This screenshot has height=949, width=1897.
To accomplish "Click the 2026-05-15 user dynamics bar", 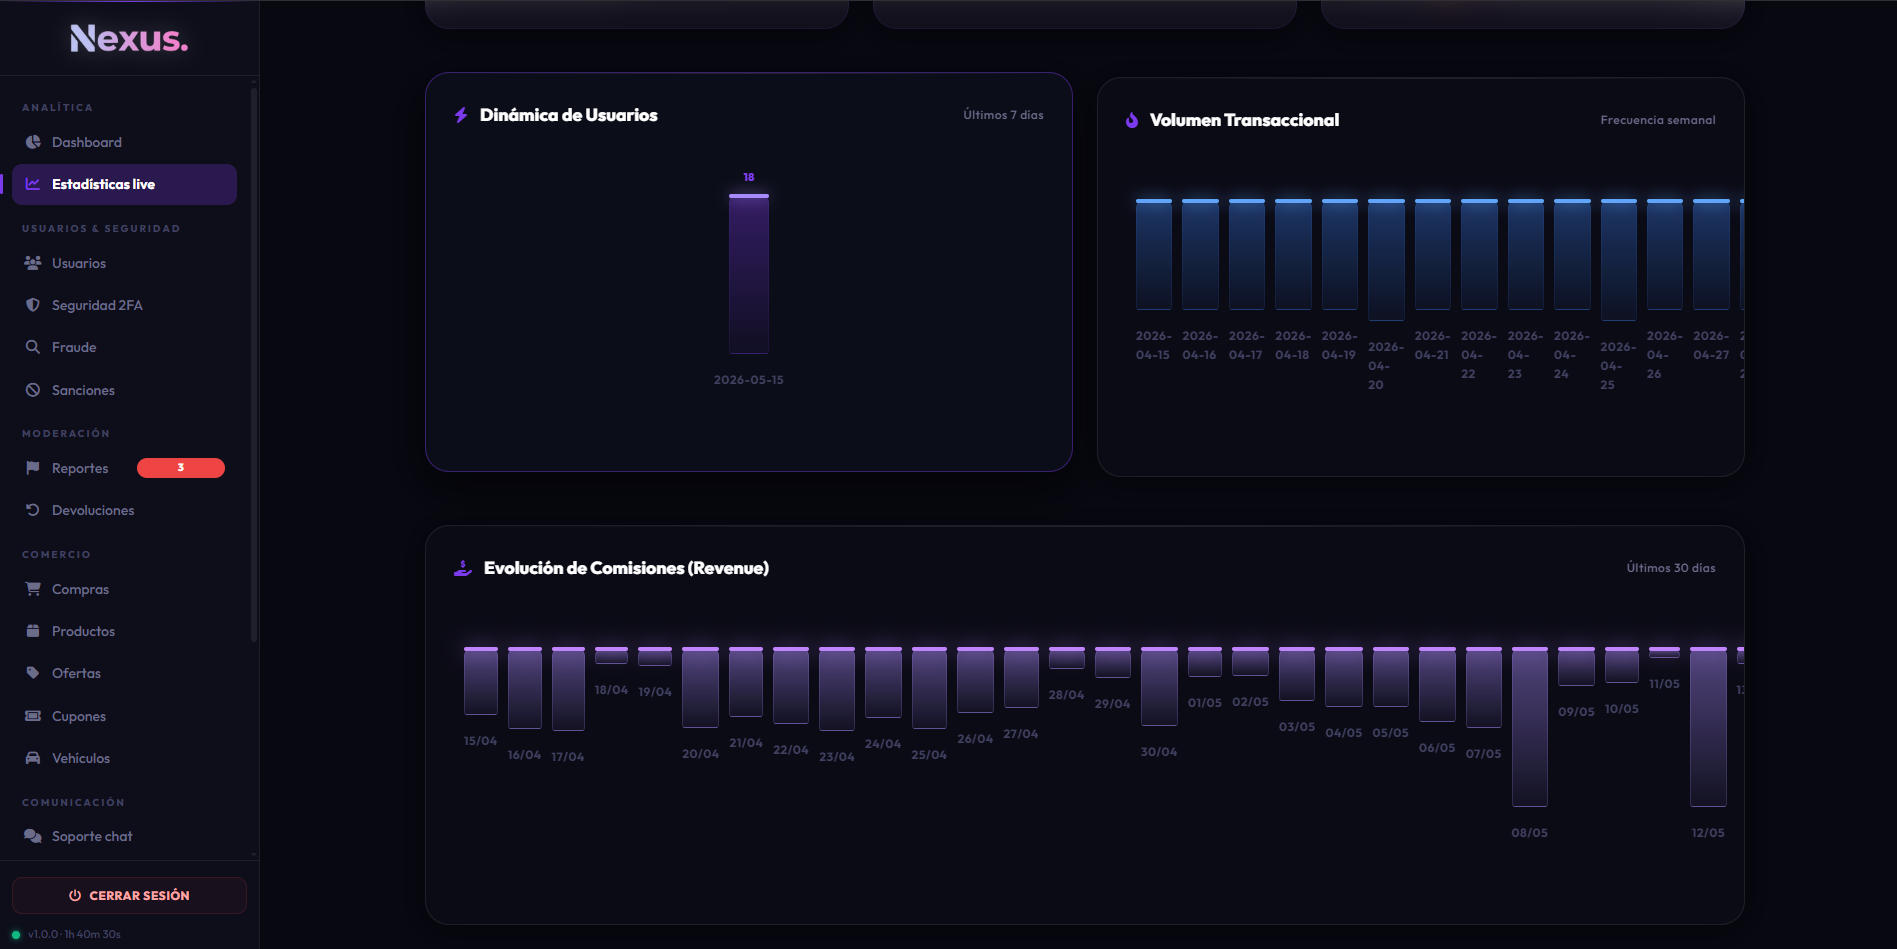I will (749, 273).
